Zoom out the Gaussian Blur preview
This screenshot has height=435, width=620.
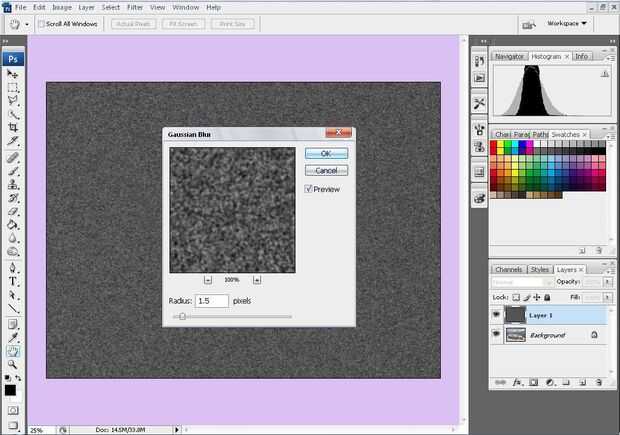pyautogui.click(x=207, y=280)
